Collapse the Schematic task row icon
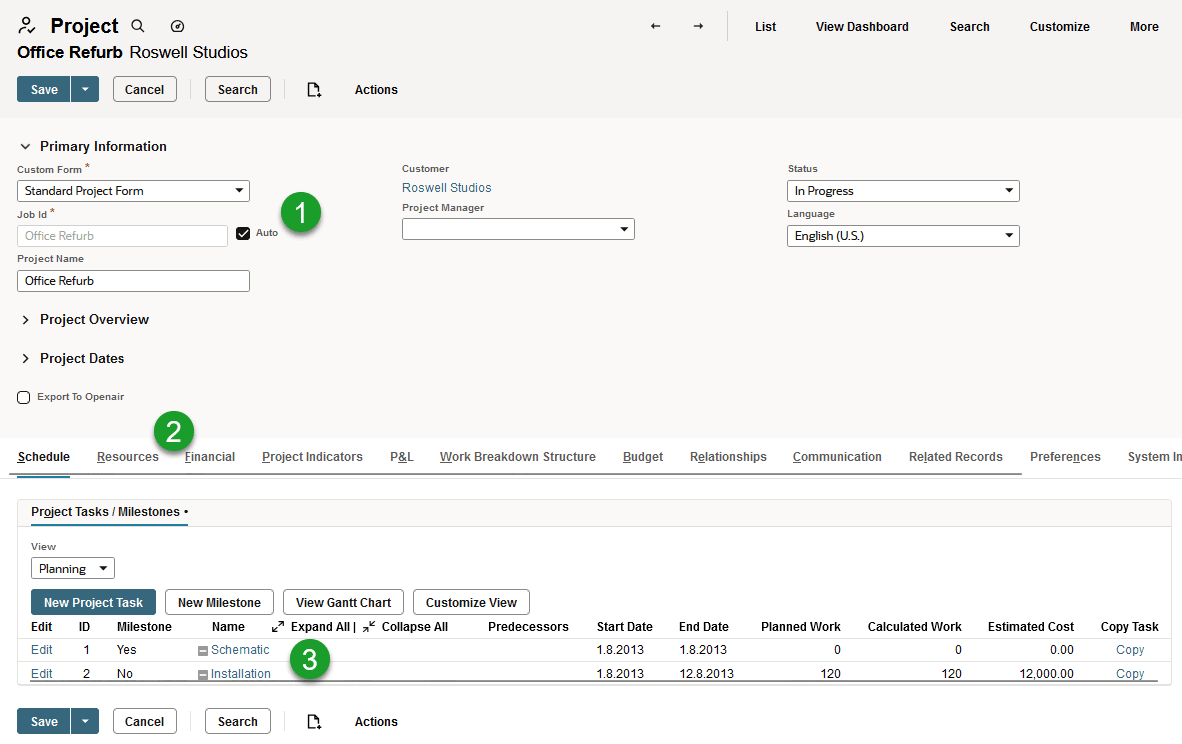1182x744 pixels. coord(203,651)
